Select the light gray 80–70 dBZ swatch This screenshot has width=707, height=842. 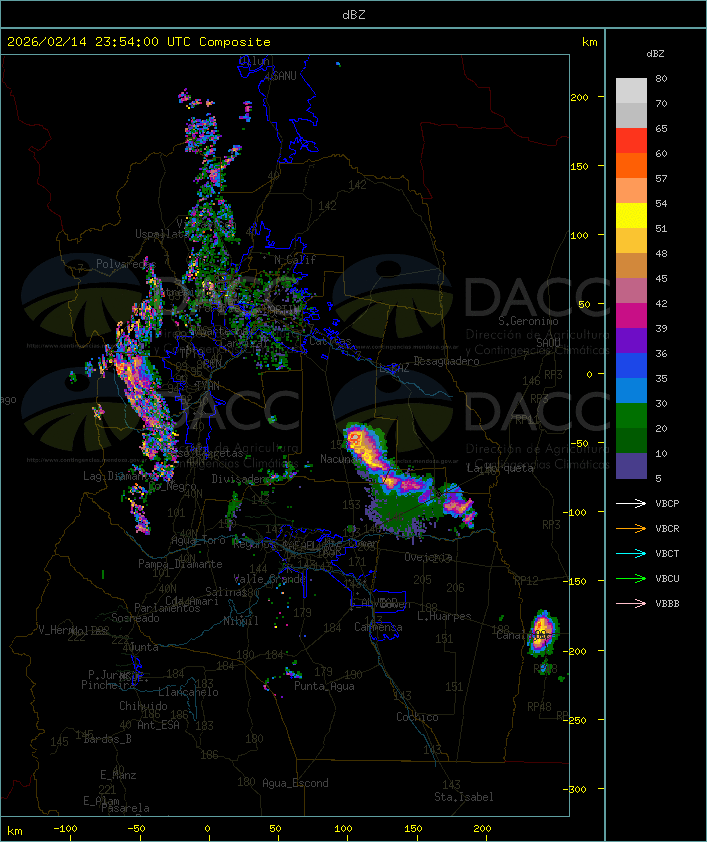point(631,91)
